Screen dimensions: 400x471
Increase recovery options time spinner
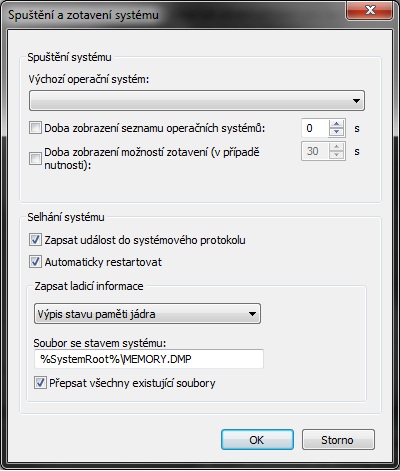336,147
